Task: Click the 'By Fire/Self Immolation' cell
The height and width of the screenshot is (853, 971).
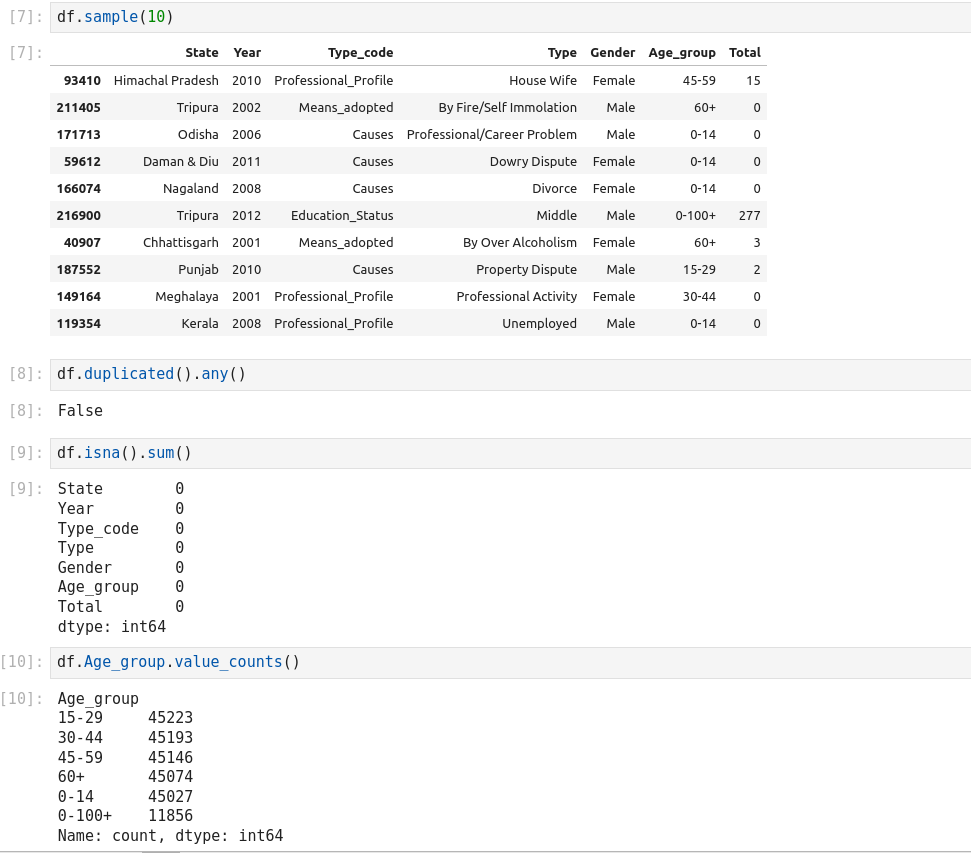Action: click(507, 107)
